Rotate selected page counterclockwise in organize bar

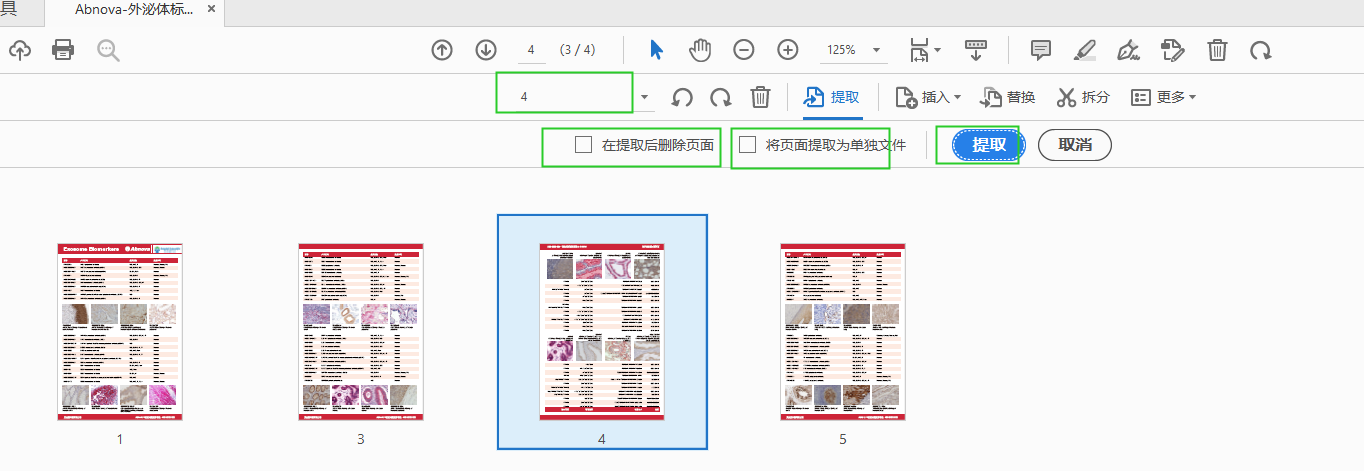(x=682, y=97)
